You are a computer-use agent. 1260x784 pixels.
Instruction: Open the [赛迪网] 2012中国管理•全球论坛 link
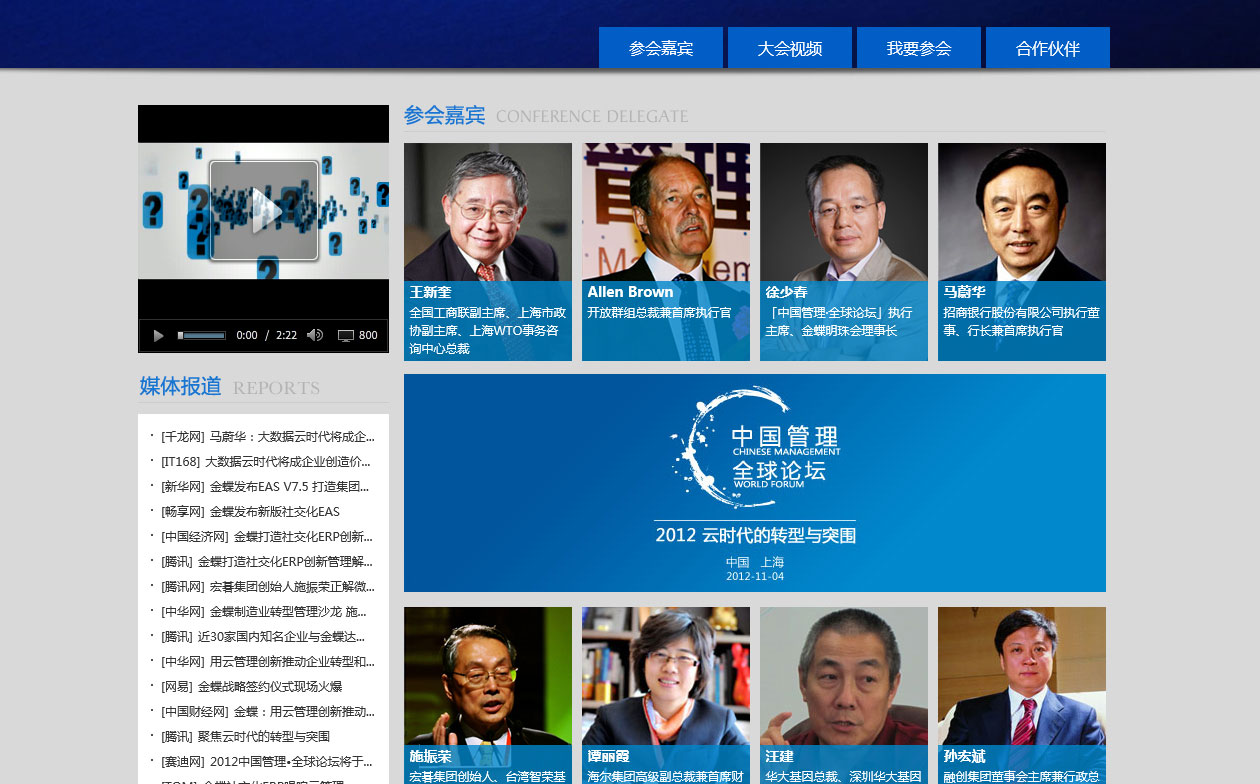pos(267,762)
